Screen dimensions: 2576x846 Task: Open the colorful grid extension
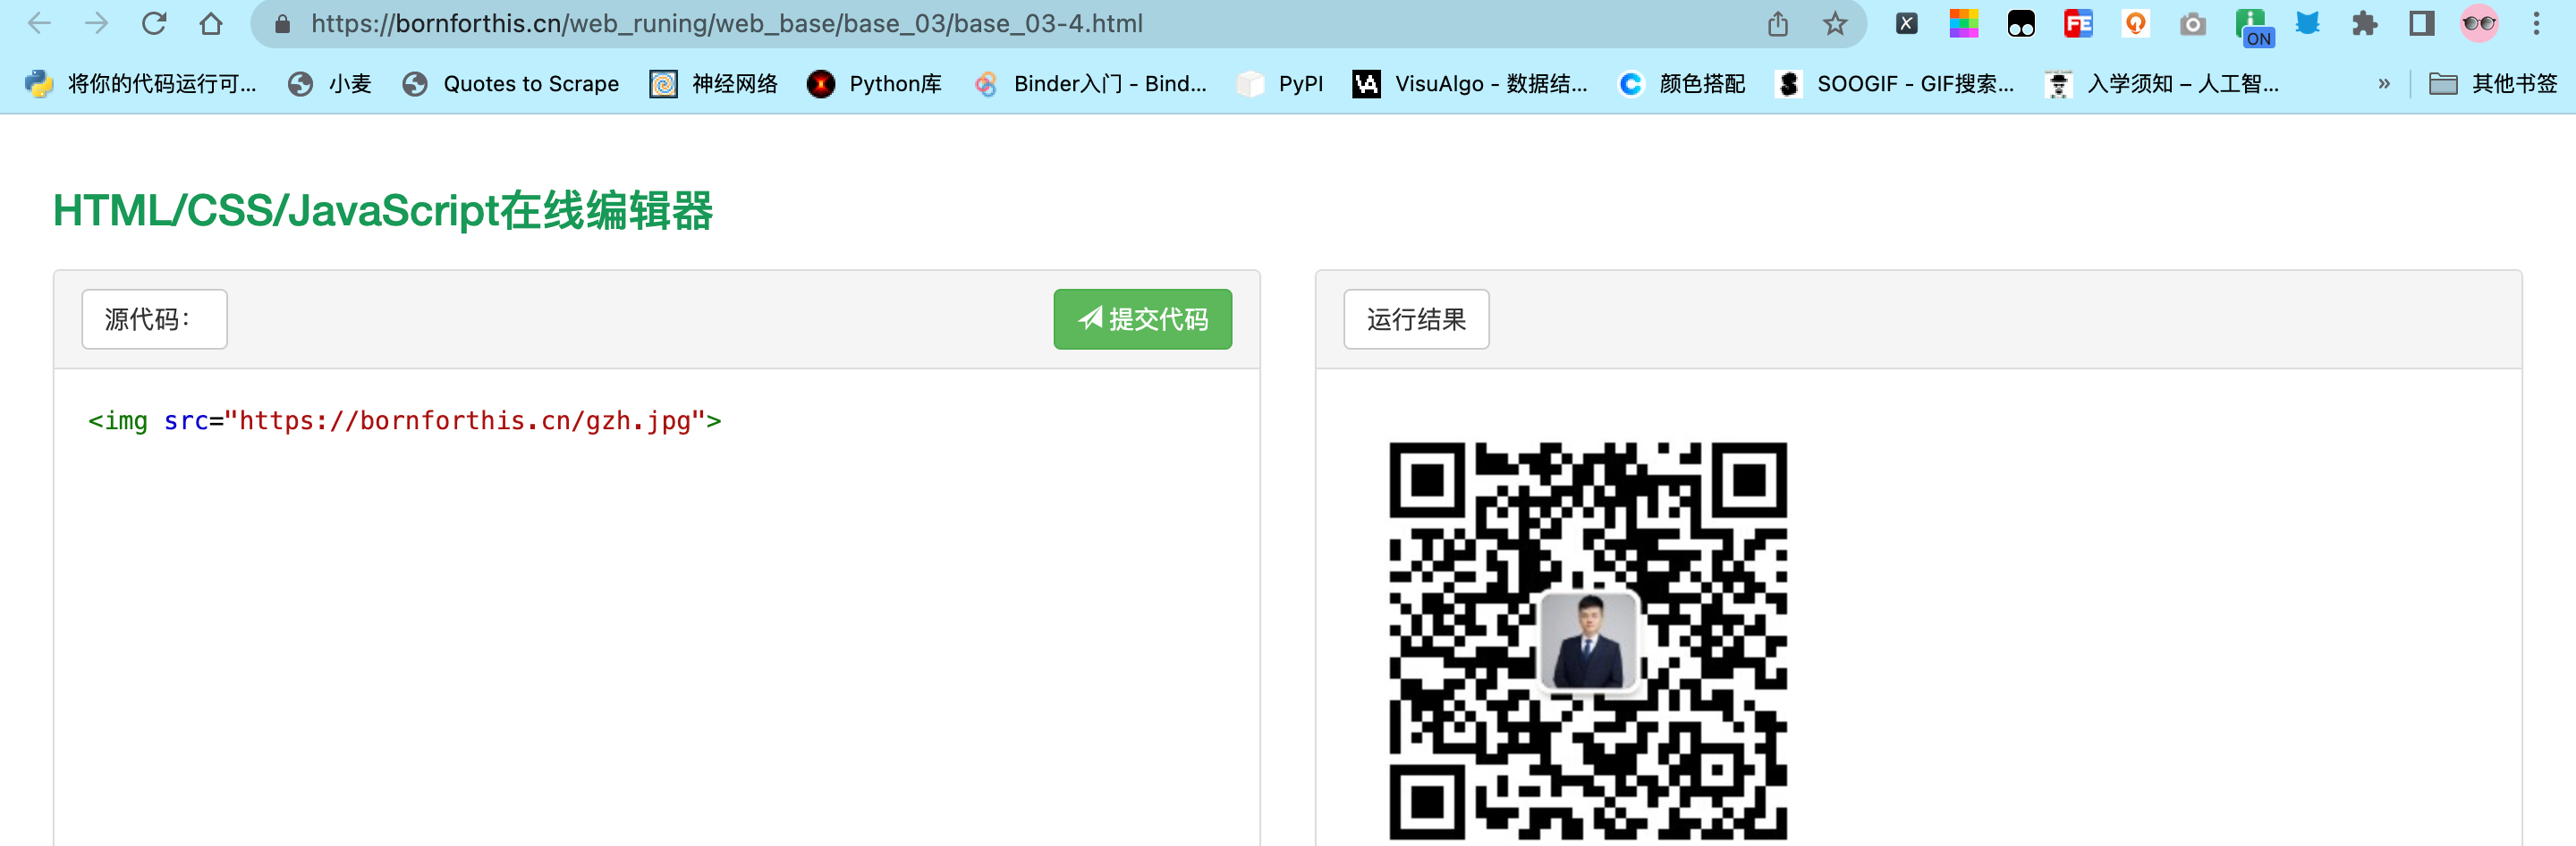coord(1964,24)
